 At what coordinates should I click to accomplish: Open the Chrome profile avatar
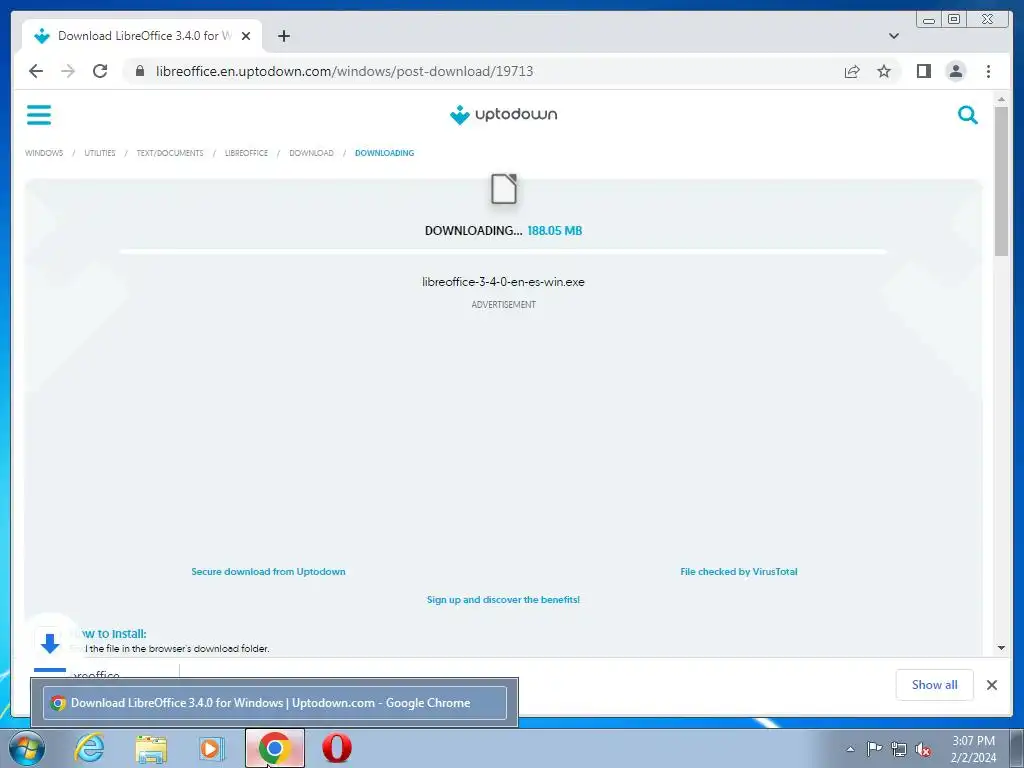[955, 71]
